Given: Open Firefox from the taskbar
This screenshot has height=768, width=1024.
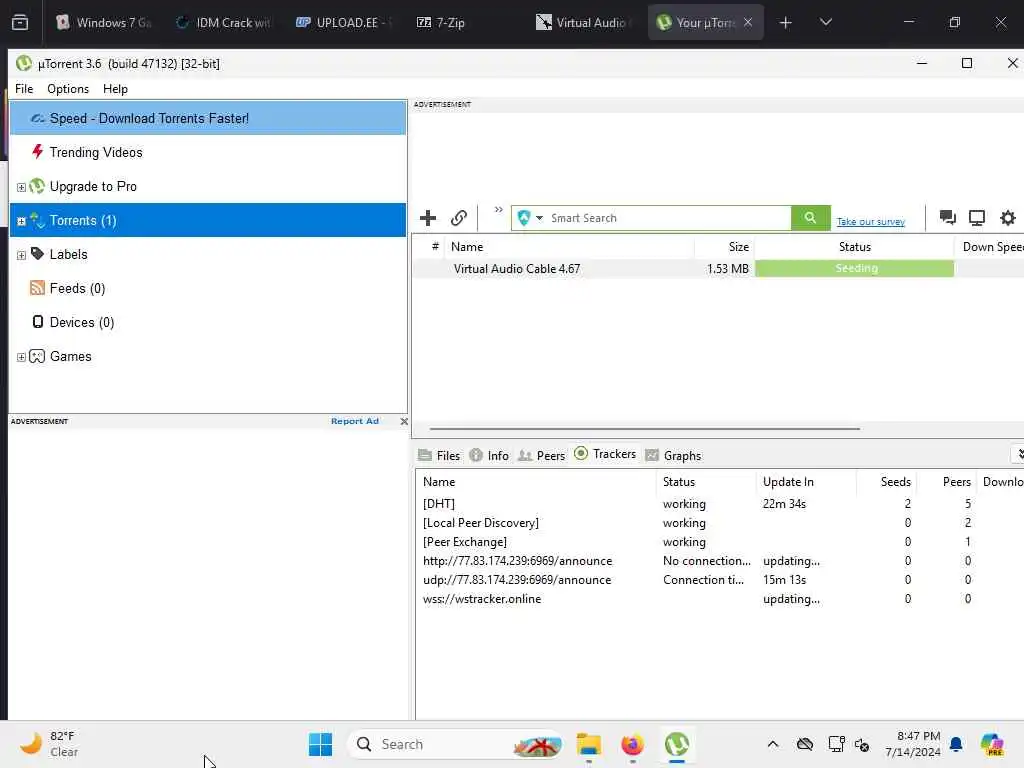Looking at the screenshot, I should tap(632, 744).
